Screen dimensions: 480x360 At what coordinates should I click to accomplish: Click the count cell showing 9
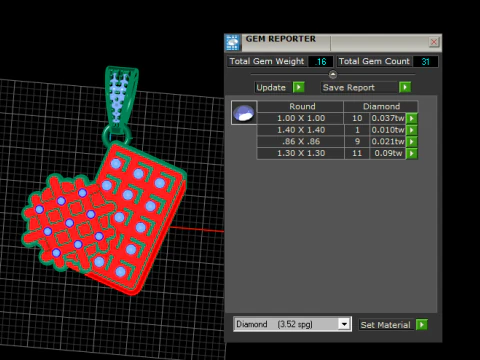tap(357, 142)
